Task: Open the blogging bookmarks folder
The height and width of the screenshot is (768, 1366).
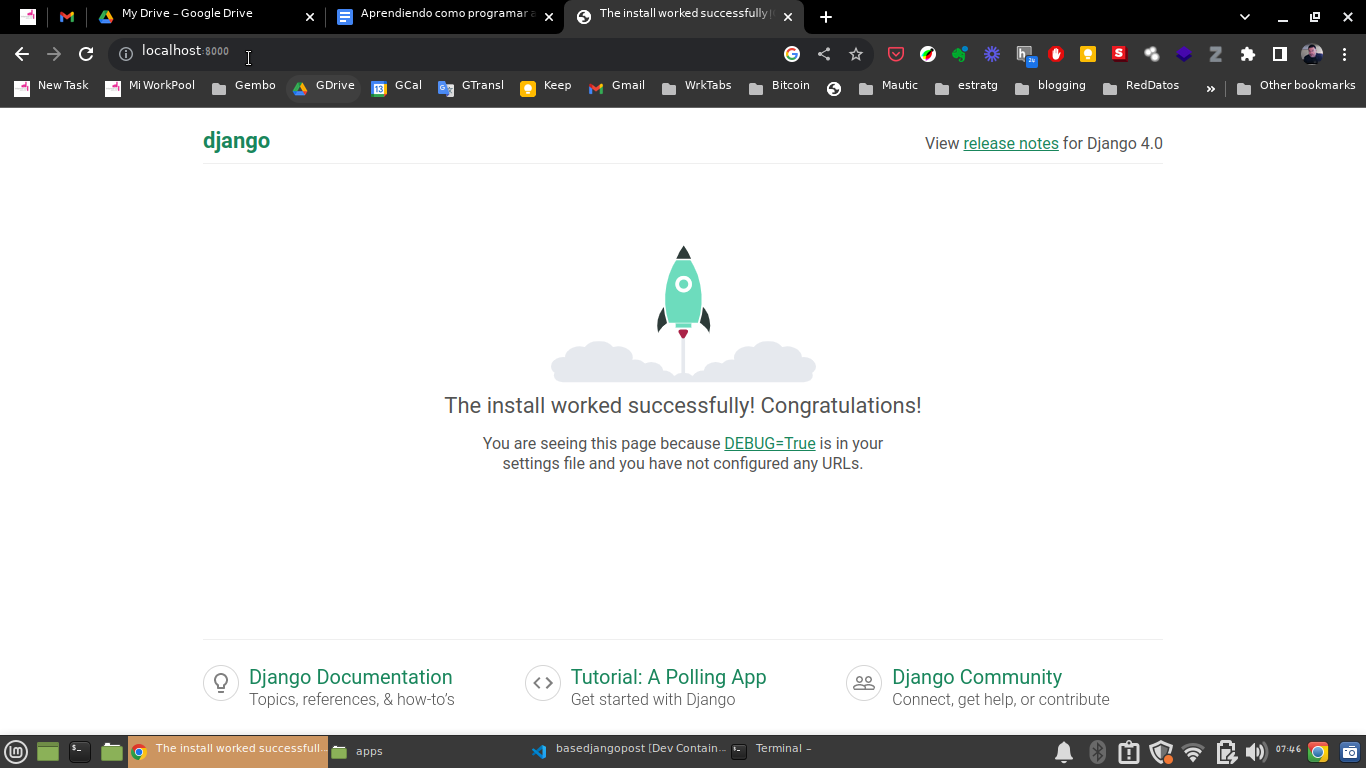Action: 1050,87
